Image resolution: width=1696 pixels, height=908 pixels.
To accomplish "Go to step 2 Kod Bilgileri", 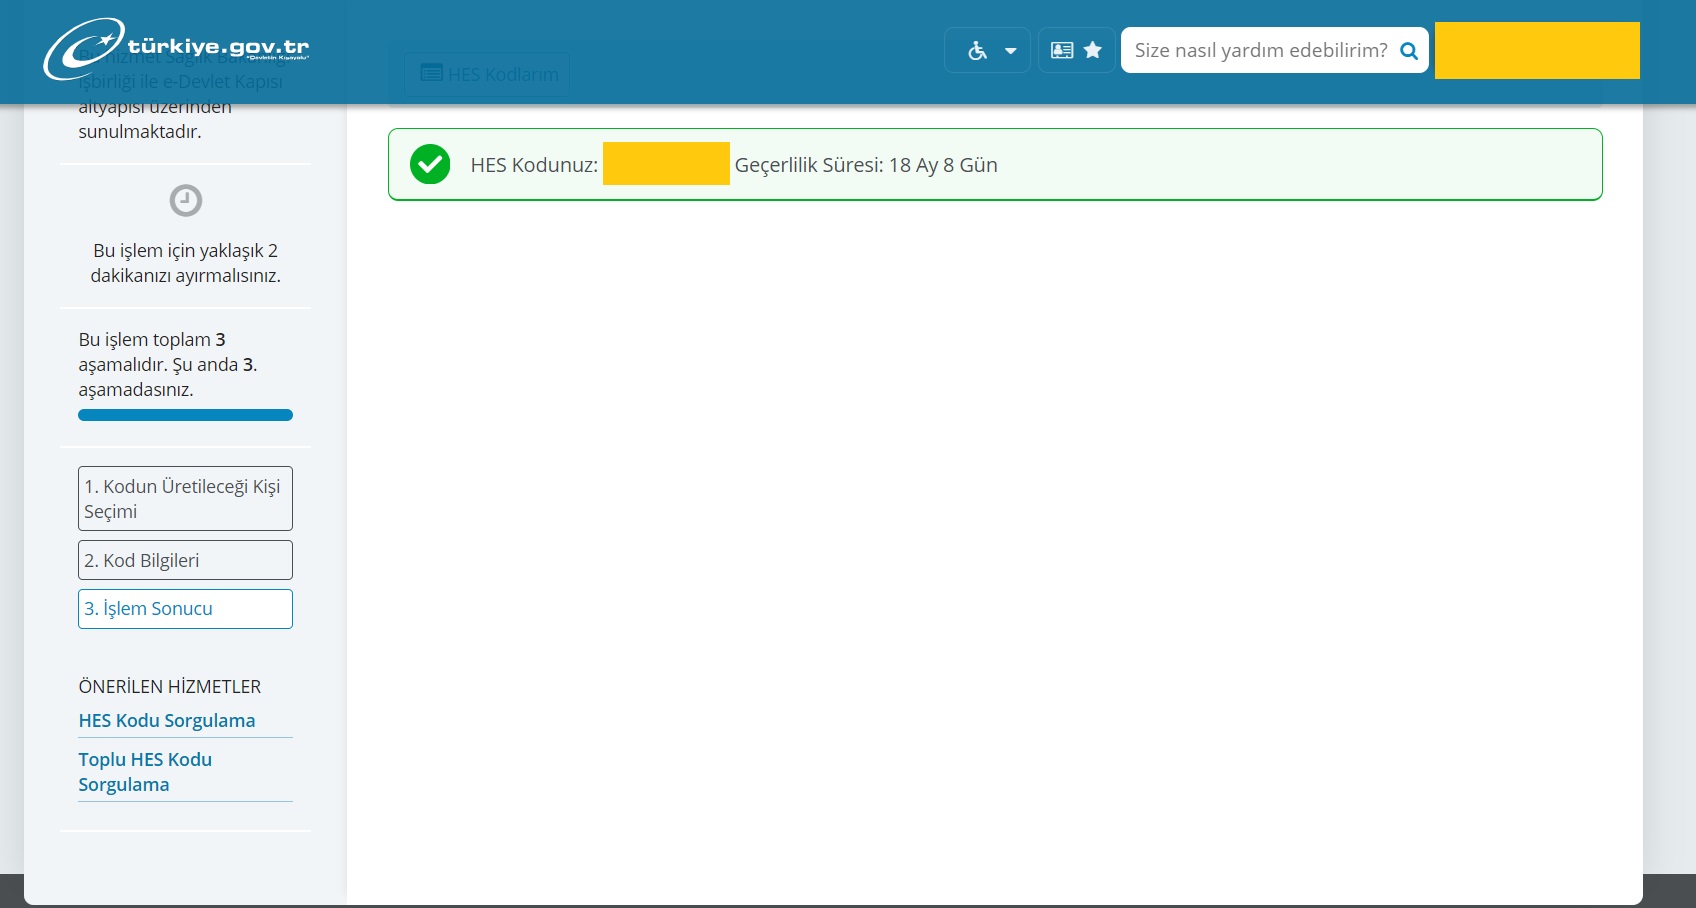I will 185,560.
